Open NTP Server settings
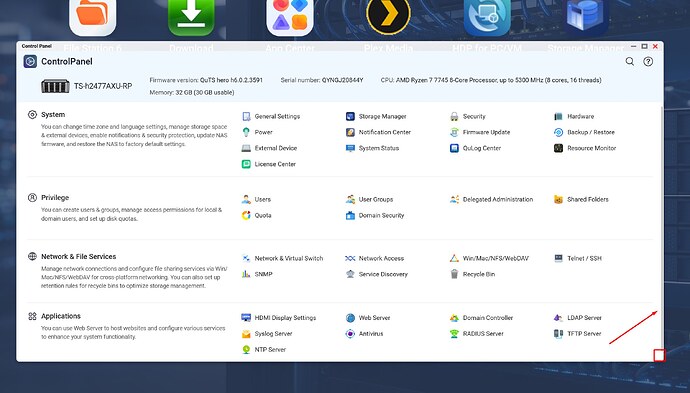 [264, 349]
